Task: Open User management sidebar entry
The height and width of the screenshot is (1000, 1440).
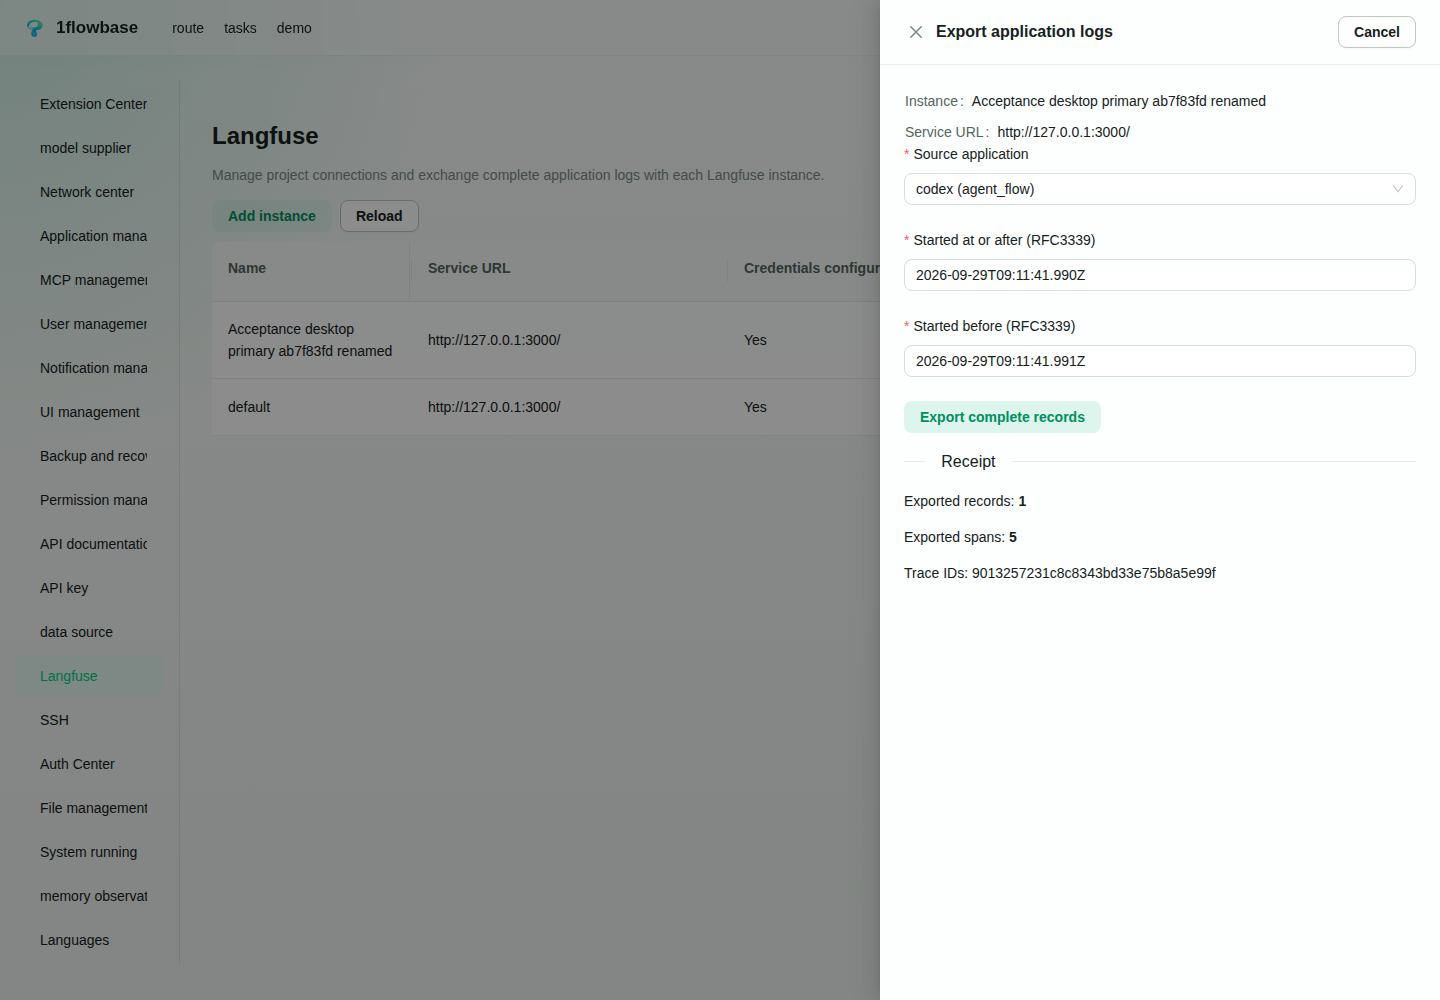Action: pyautogui.click(x=90, y=324)
